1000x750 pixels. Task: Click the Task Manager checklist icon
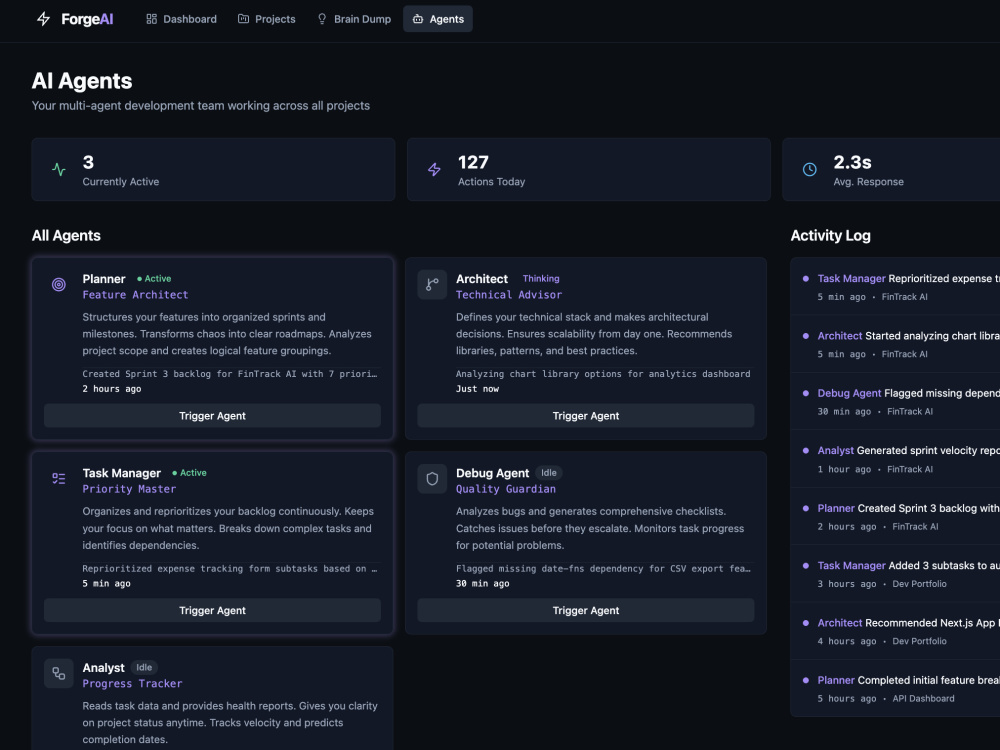59,479
